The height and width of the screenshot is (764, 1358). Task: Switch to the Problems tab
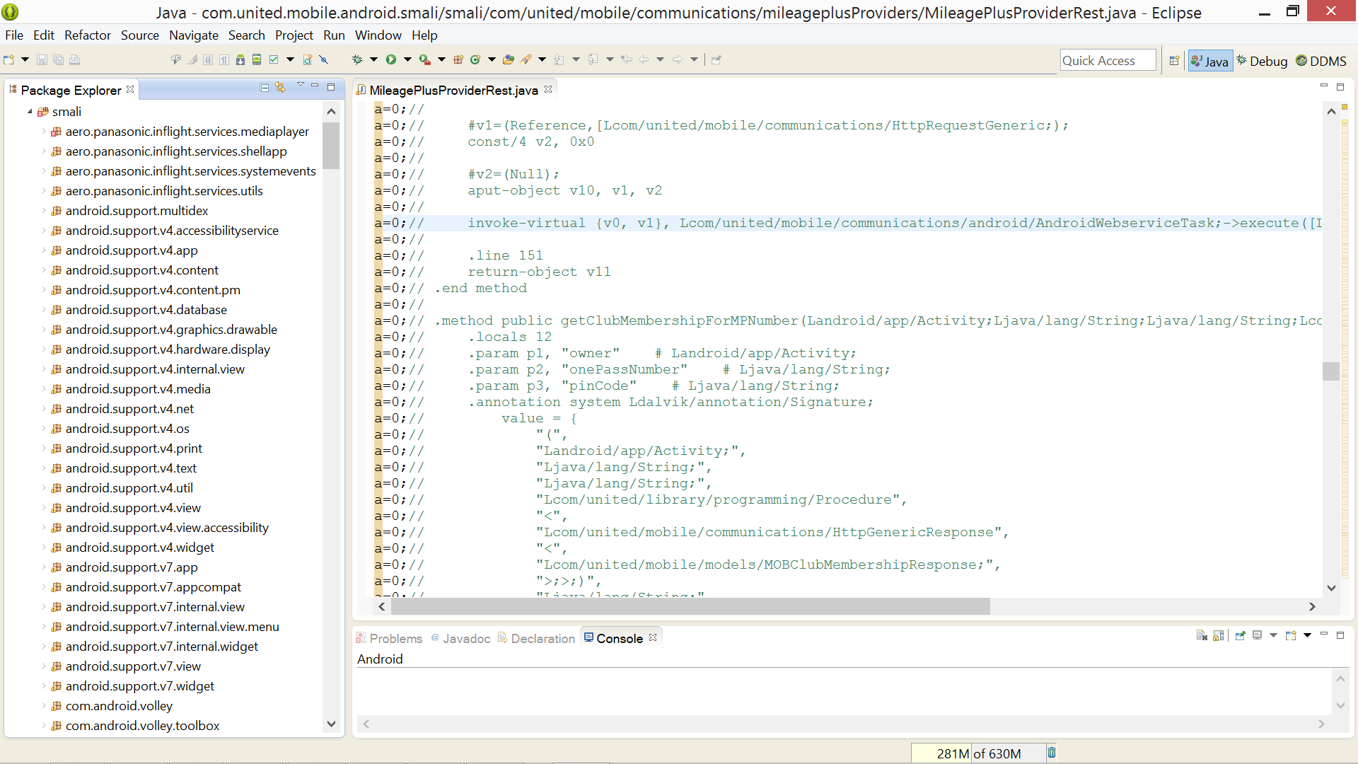(x=389, y=638)
